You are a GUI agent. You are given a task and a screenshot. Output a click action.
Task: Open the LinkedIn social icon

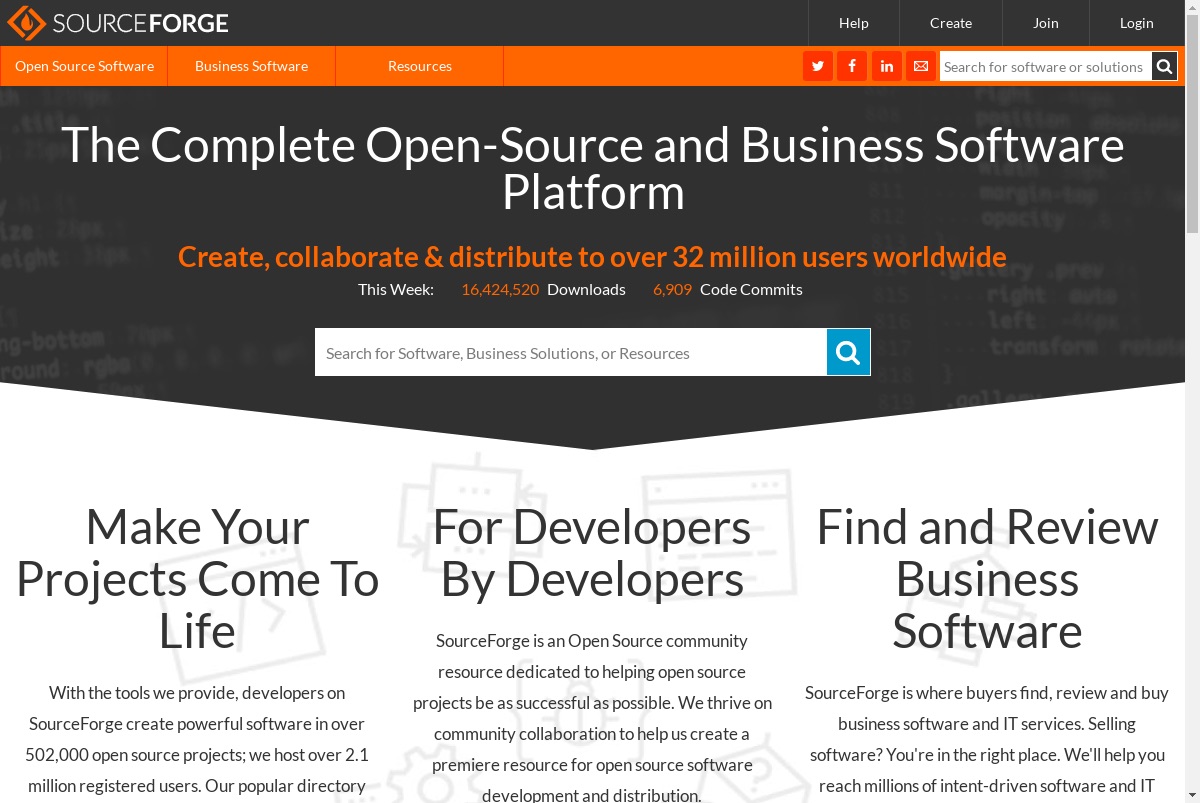pos(887,66)
